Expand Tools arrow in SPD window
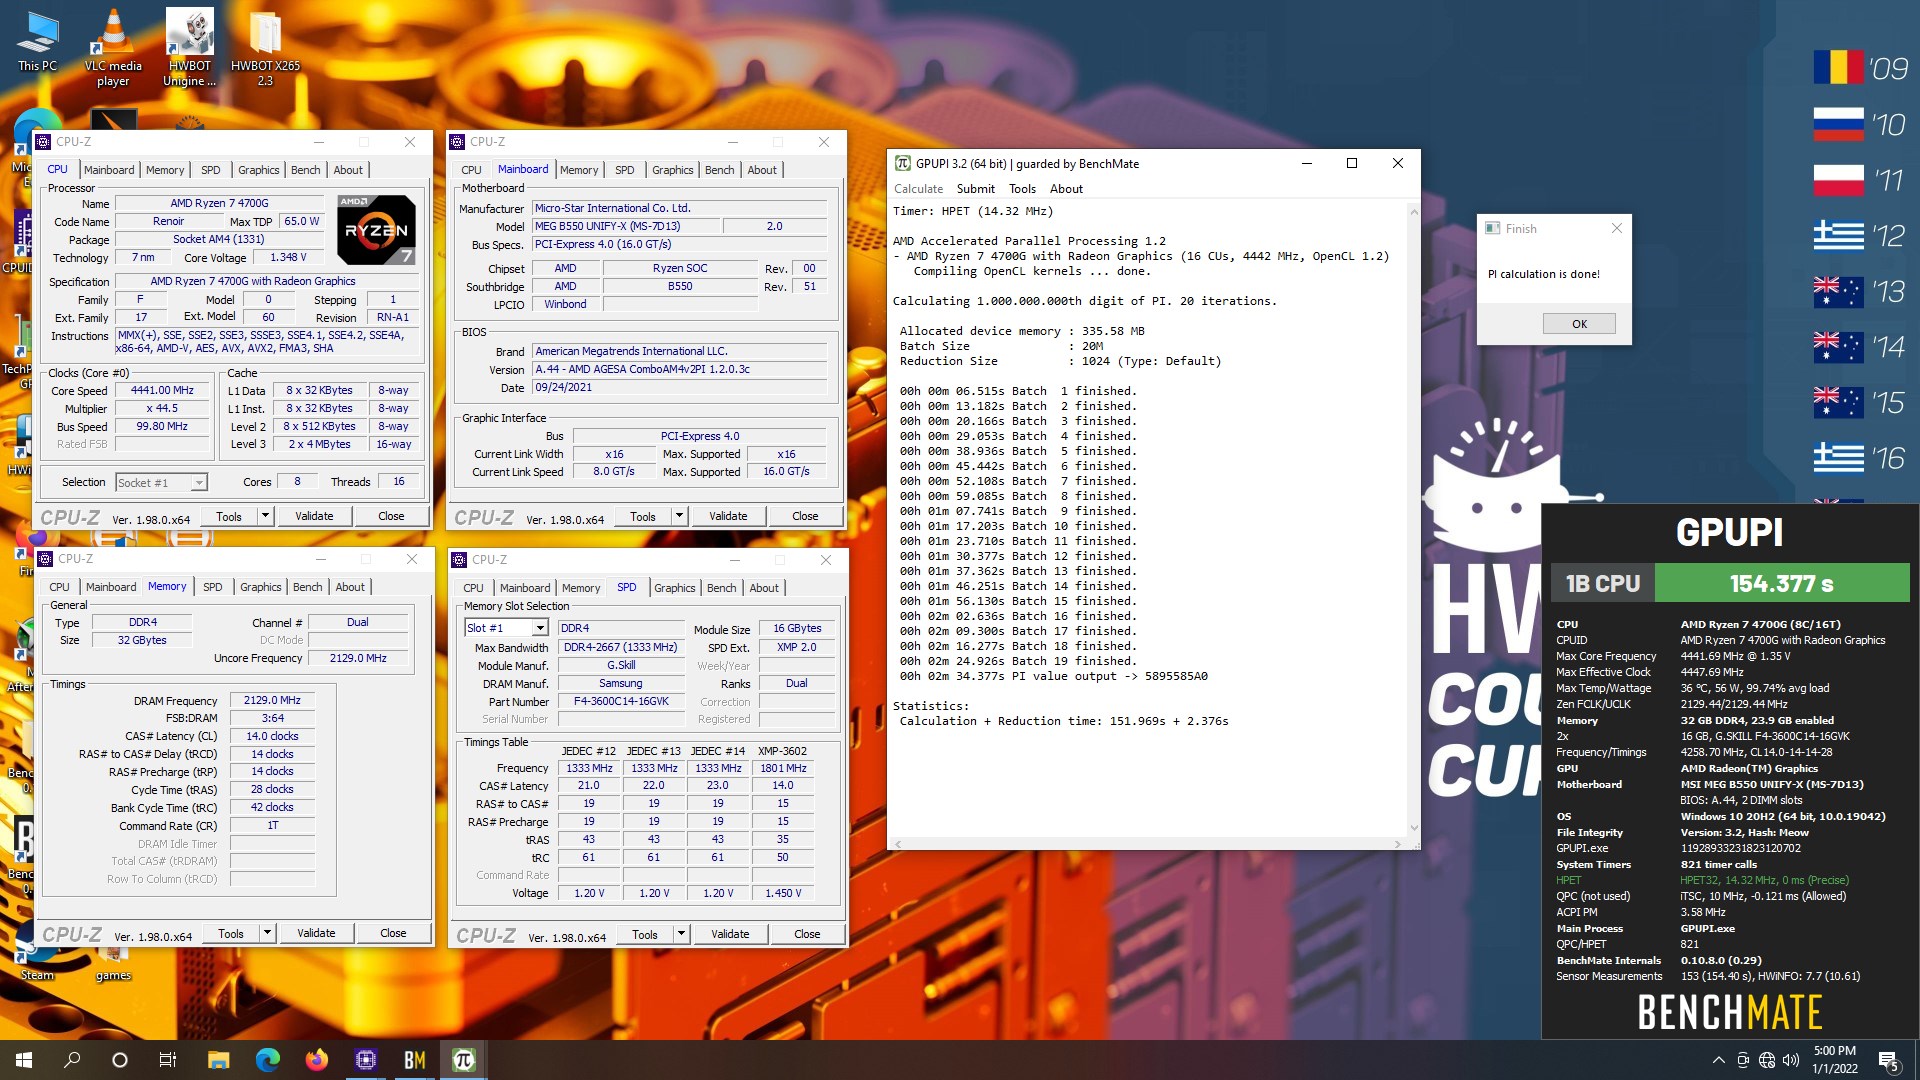The width and height of the screenshot is (1920, 1080). pyautogui.click(x=681, y=934)
